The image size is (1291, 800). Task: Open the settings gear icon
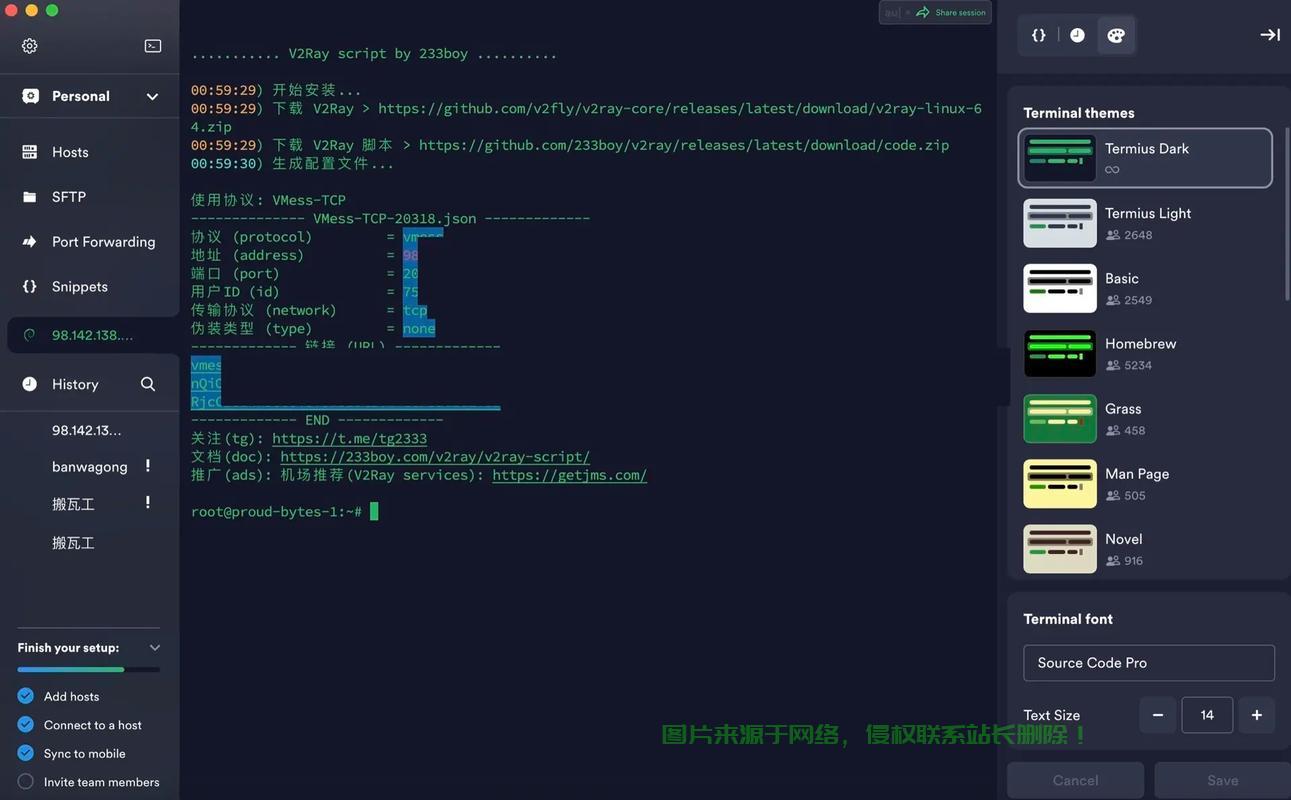click(x=30, y=46)
